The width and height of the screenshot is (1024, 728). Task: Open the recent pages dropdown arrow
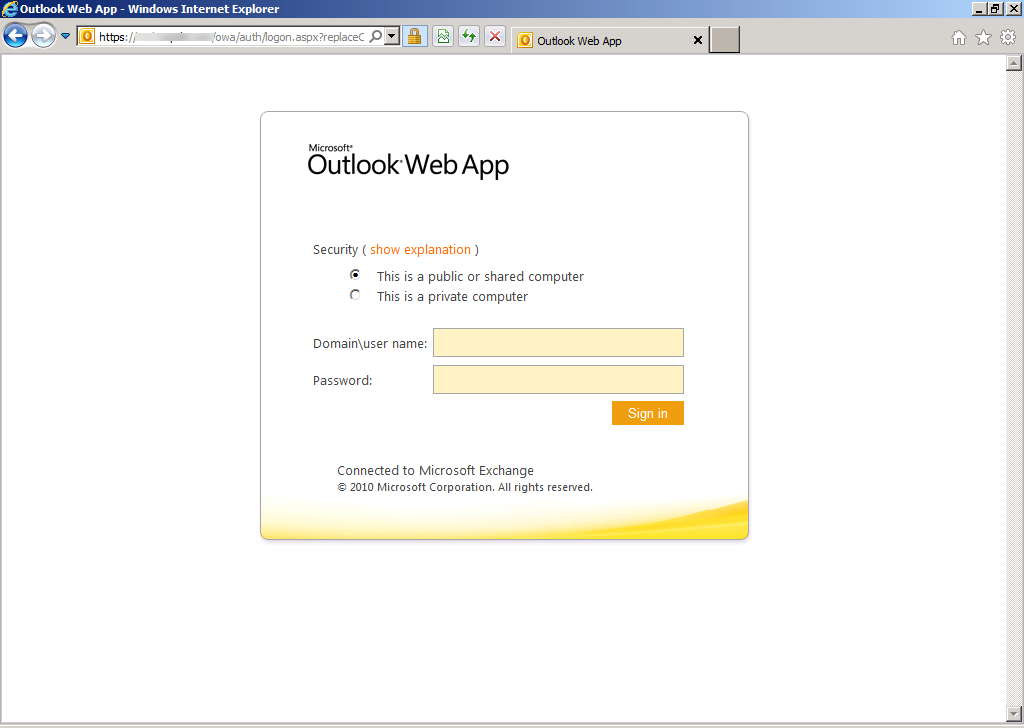tap(65, 36)
